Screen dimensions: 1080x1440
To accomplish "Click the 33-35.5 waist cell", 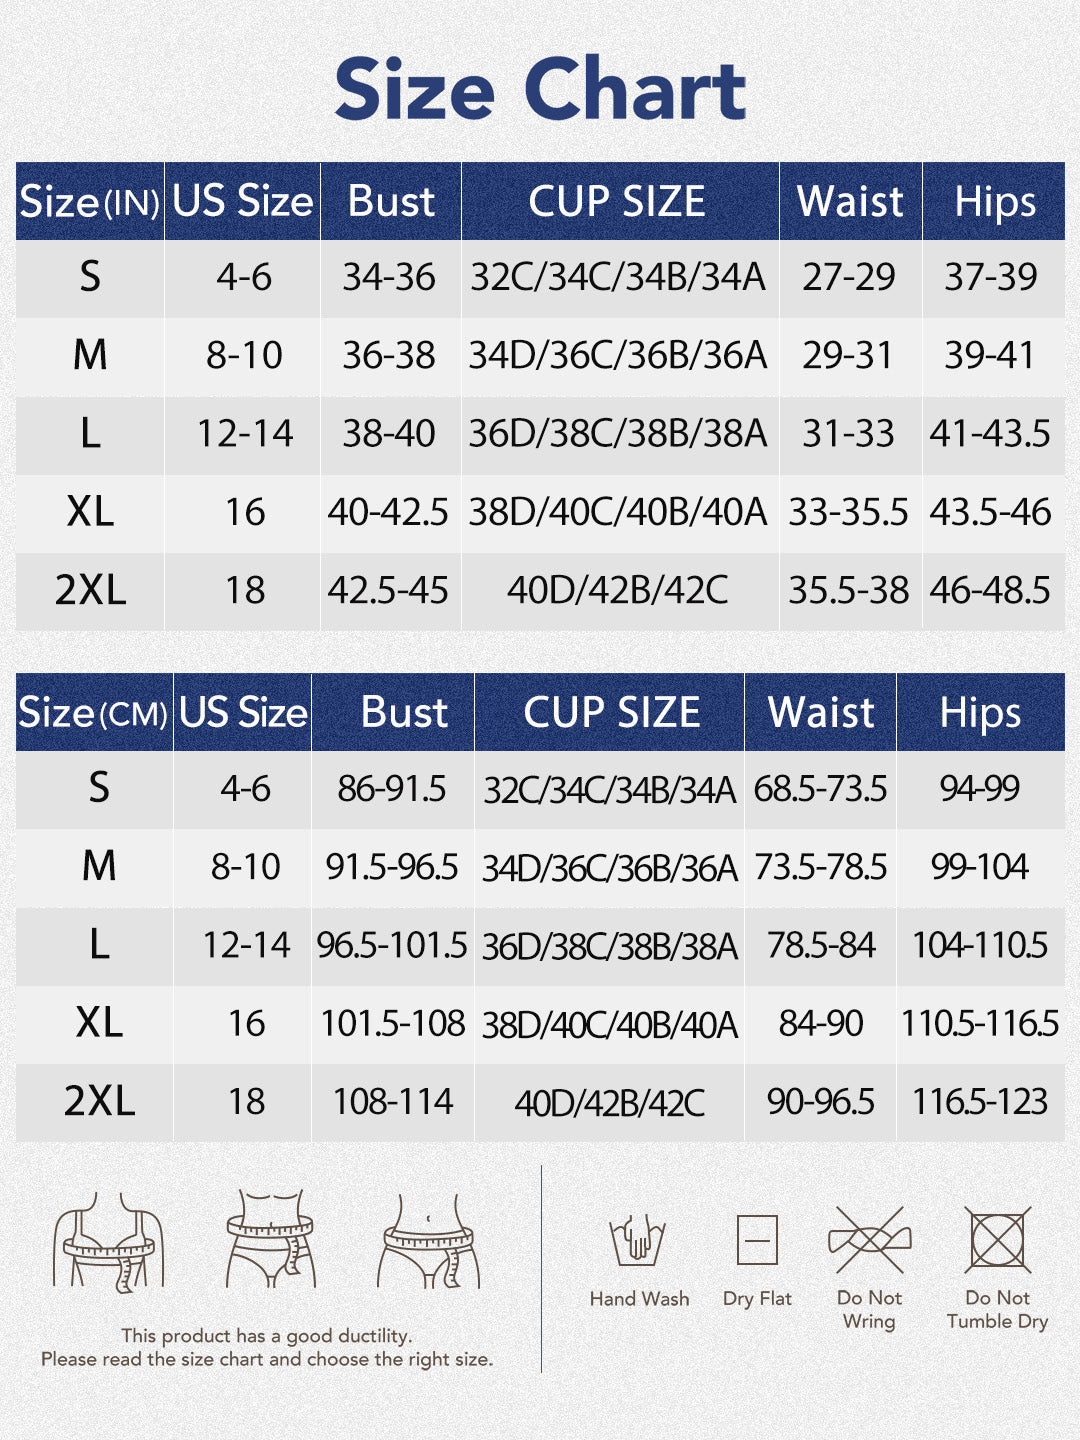I will 848,512.
